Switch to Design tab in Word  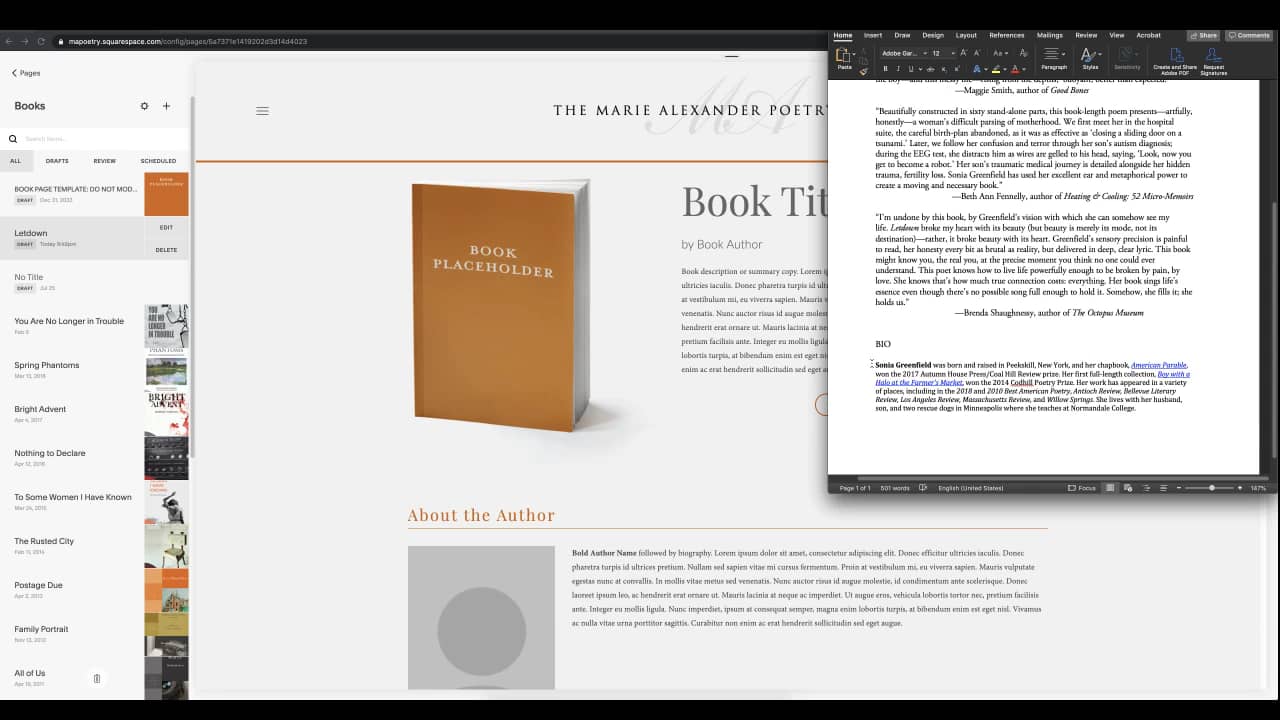pyautogui.click(x=933, y=35)
